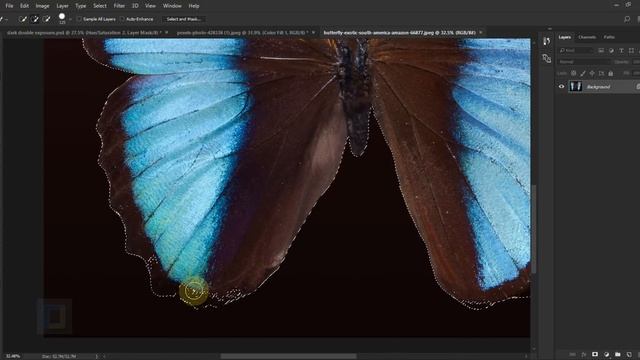Open the Layer menu
Image resolution: width=640 pixels, height=360 pixels.
tap(62, 6)
